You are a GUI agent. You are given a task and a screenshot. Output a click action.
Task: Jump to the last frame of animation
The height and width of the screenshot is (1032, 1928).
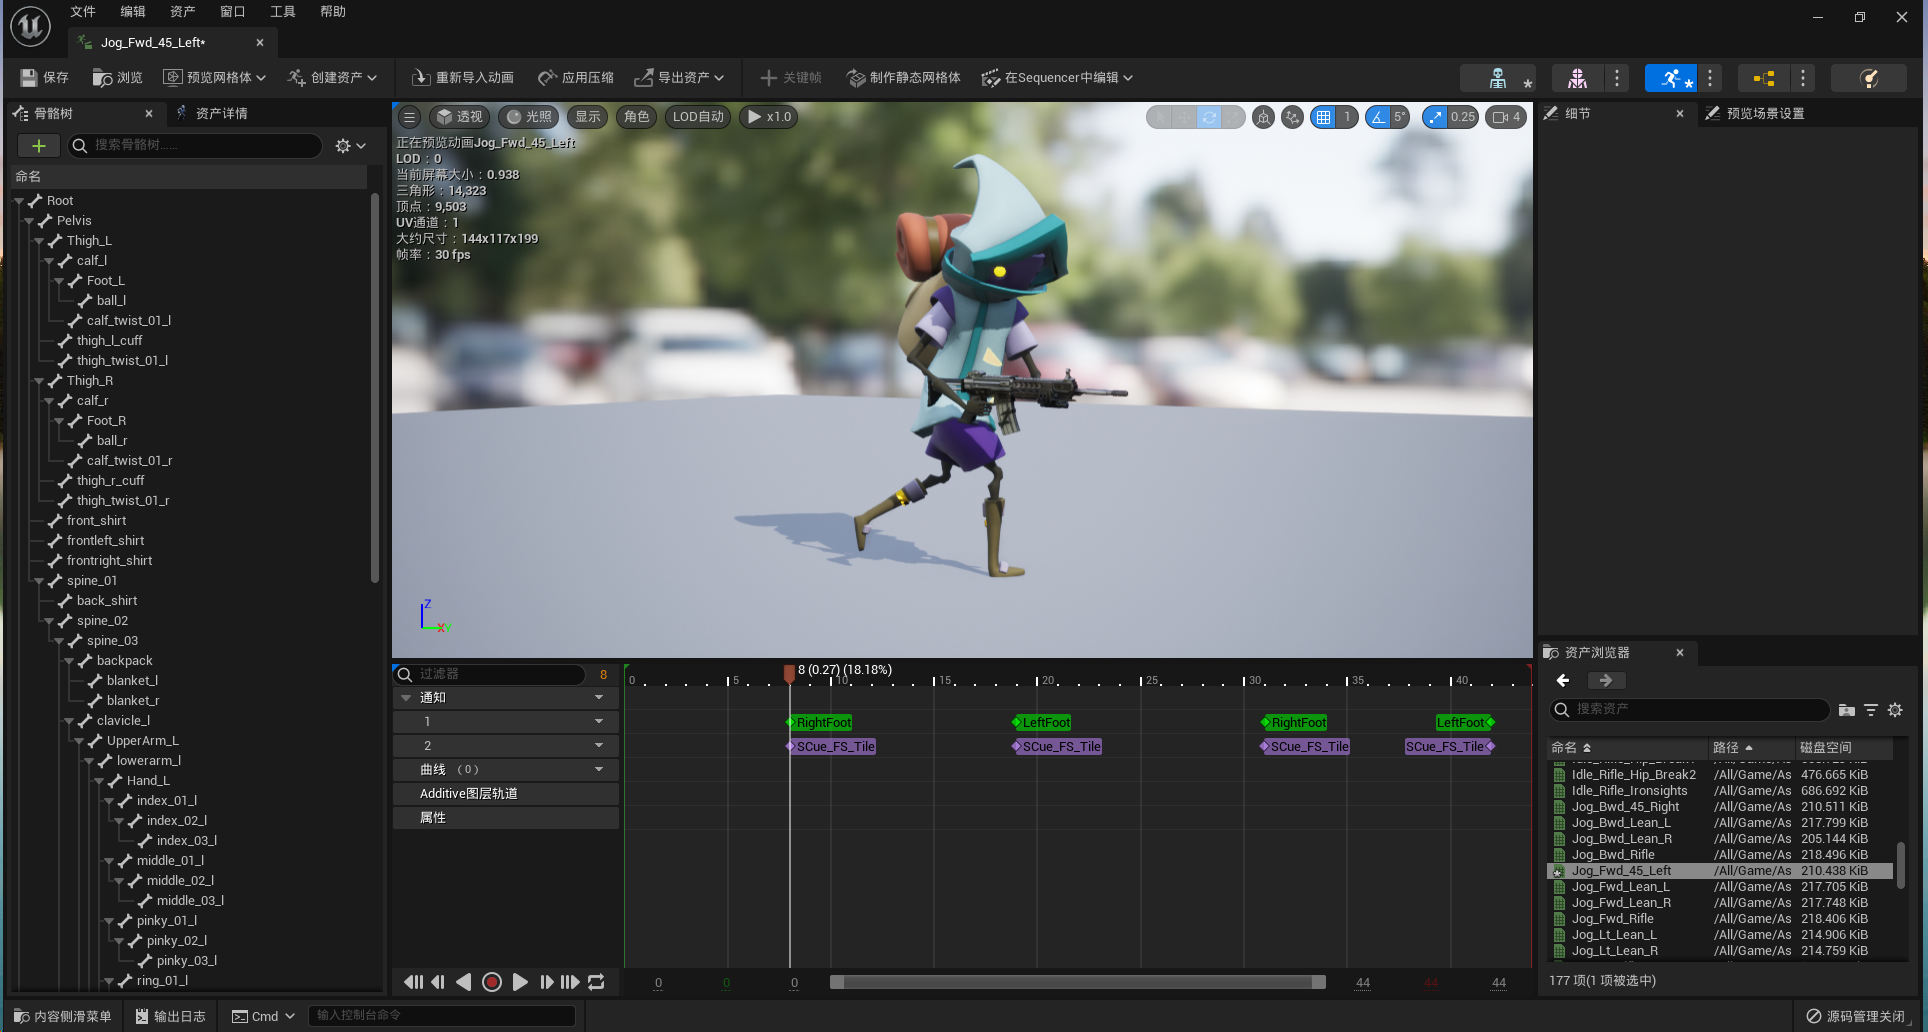click(x=570, y=982)
